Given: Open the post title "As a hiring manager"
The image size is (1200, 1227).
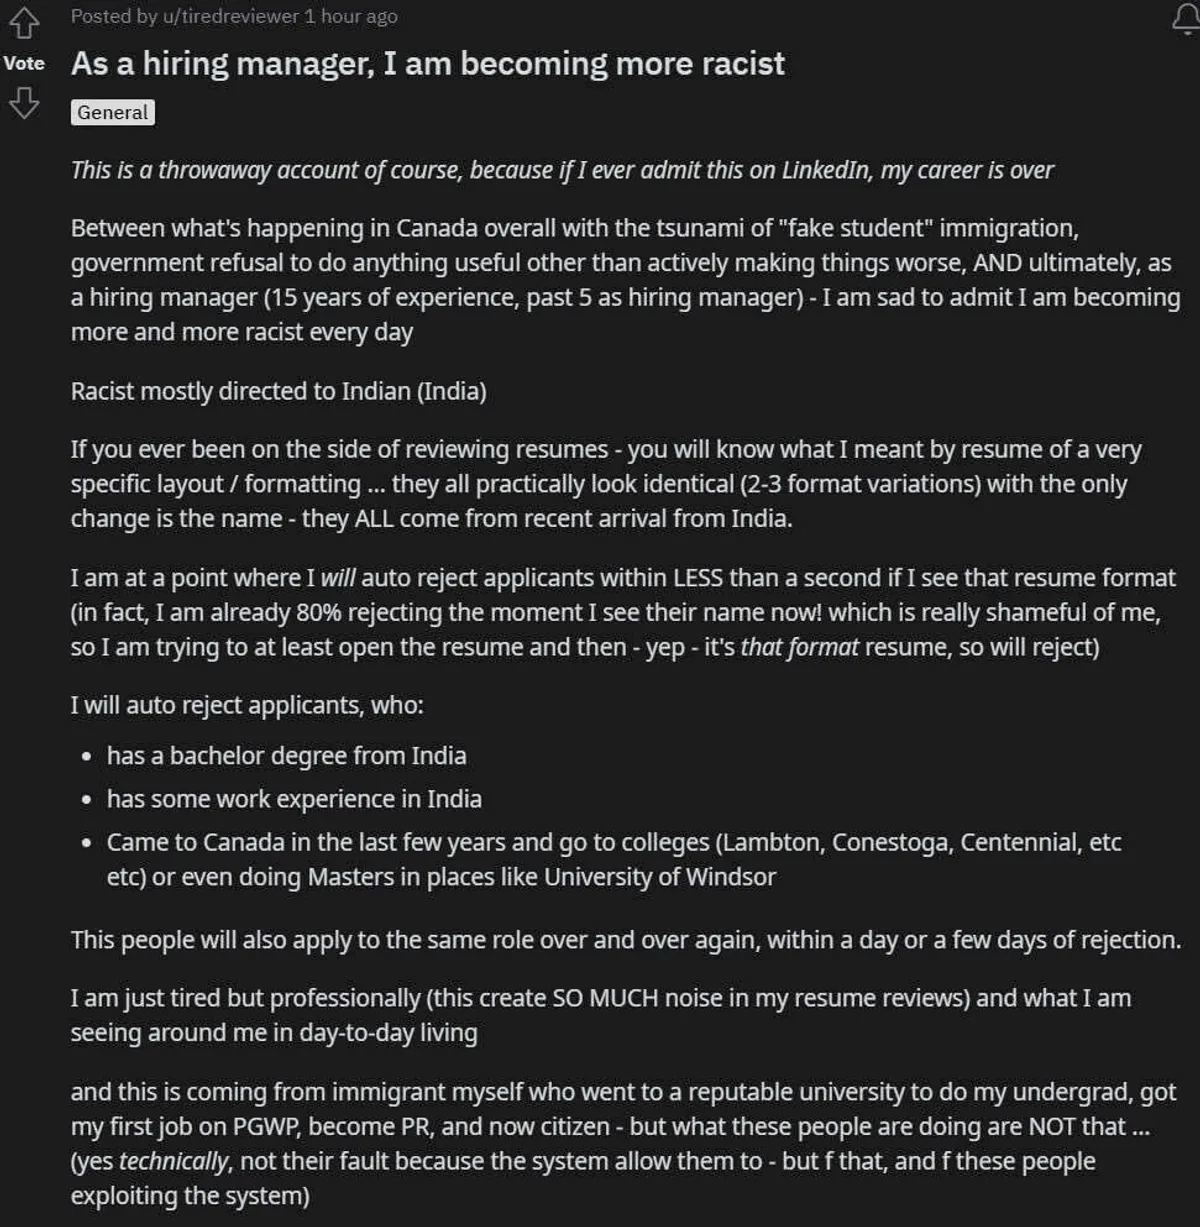Looking at the screenshot, I should pyautogui.click(x=427, y=64).
